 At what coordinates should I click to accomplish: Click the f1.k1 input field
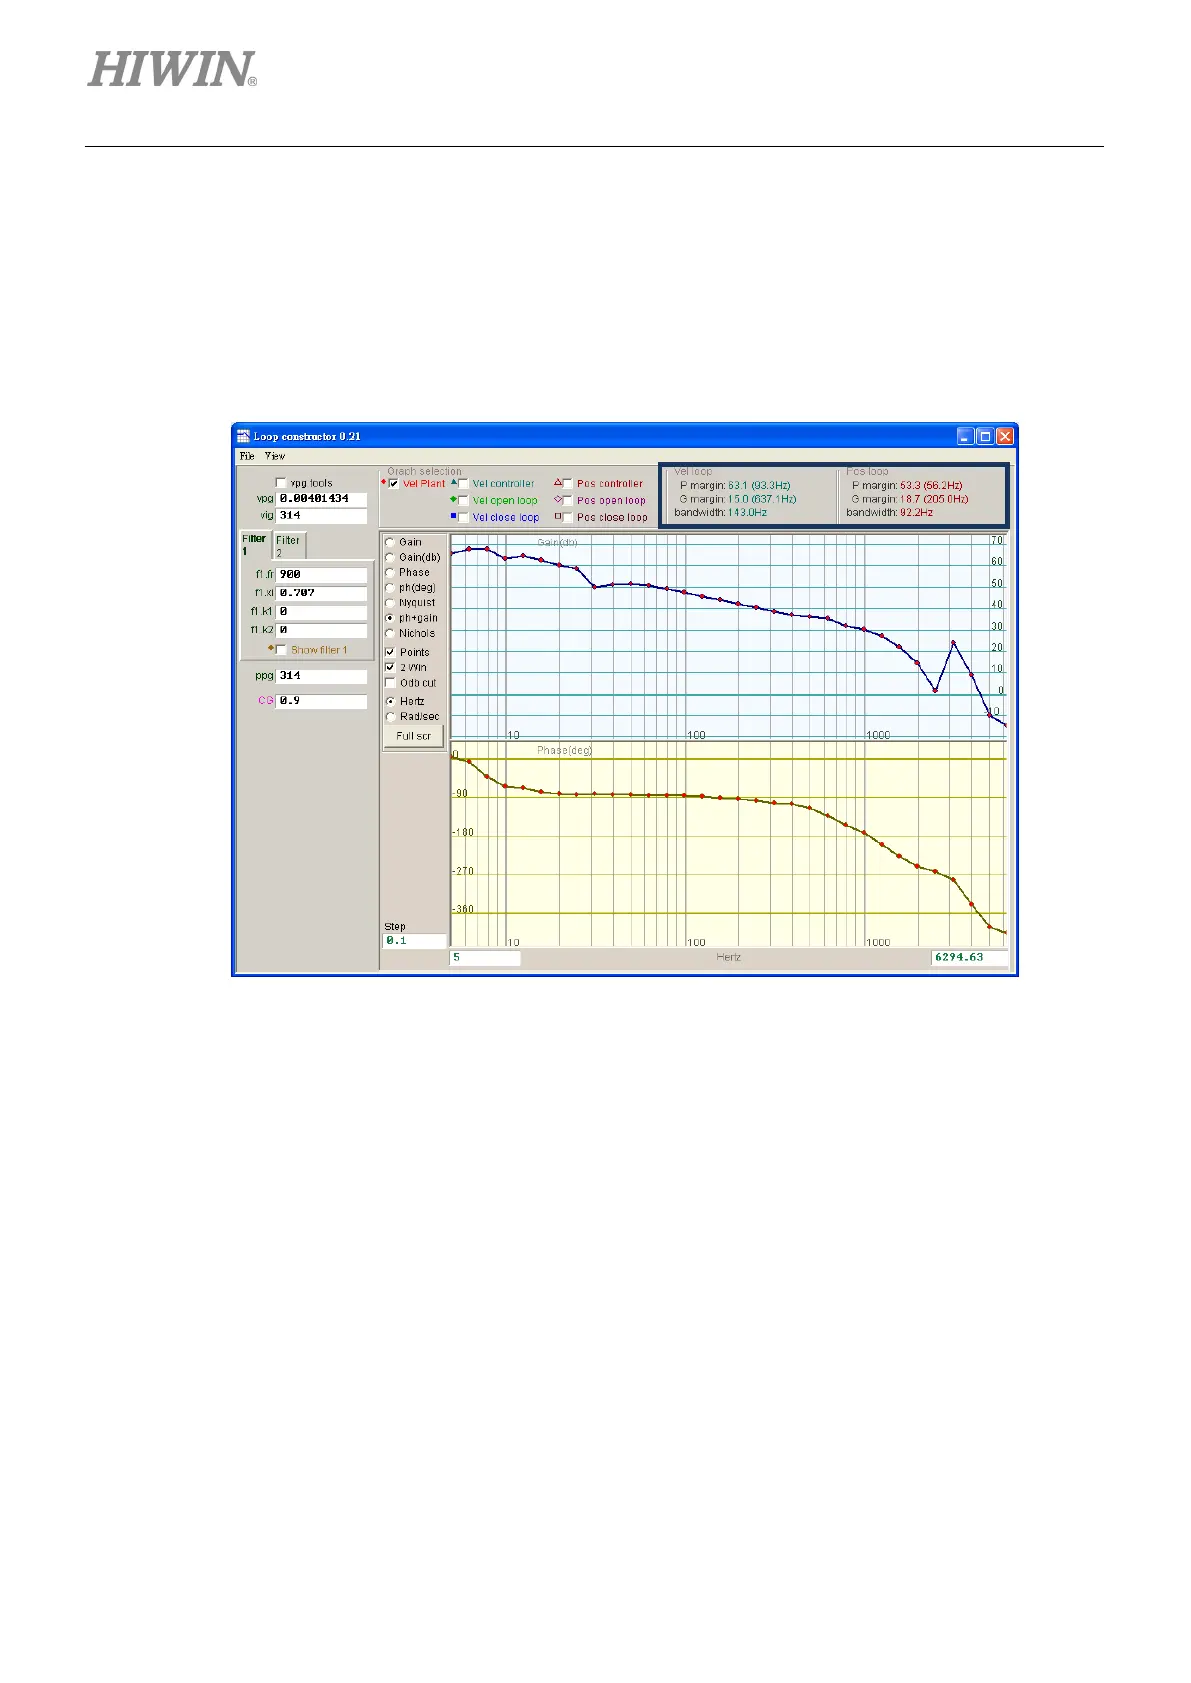(x=321, y=612)
